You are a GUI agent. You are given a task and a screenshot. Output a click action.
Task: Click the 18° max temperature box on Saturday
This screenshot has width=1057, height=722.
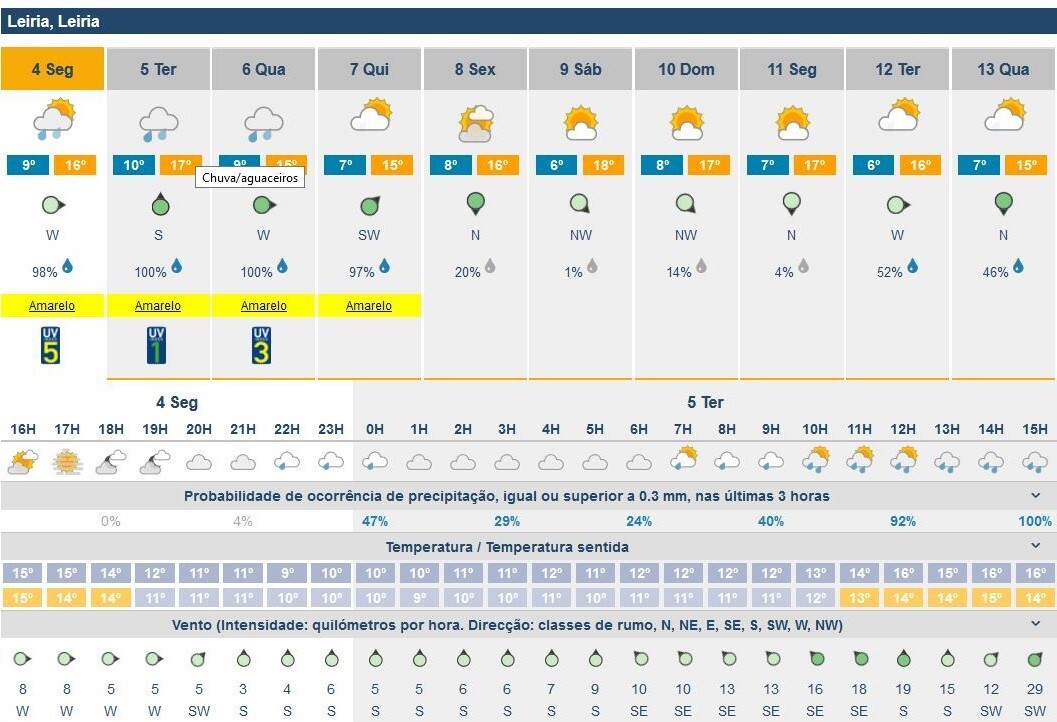[603, 166]
